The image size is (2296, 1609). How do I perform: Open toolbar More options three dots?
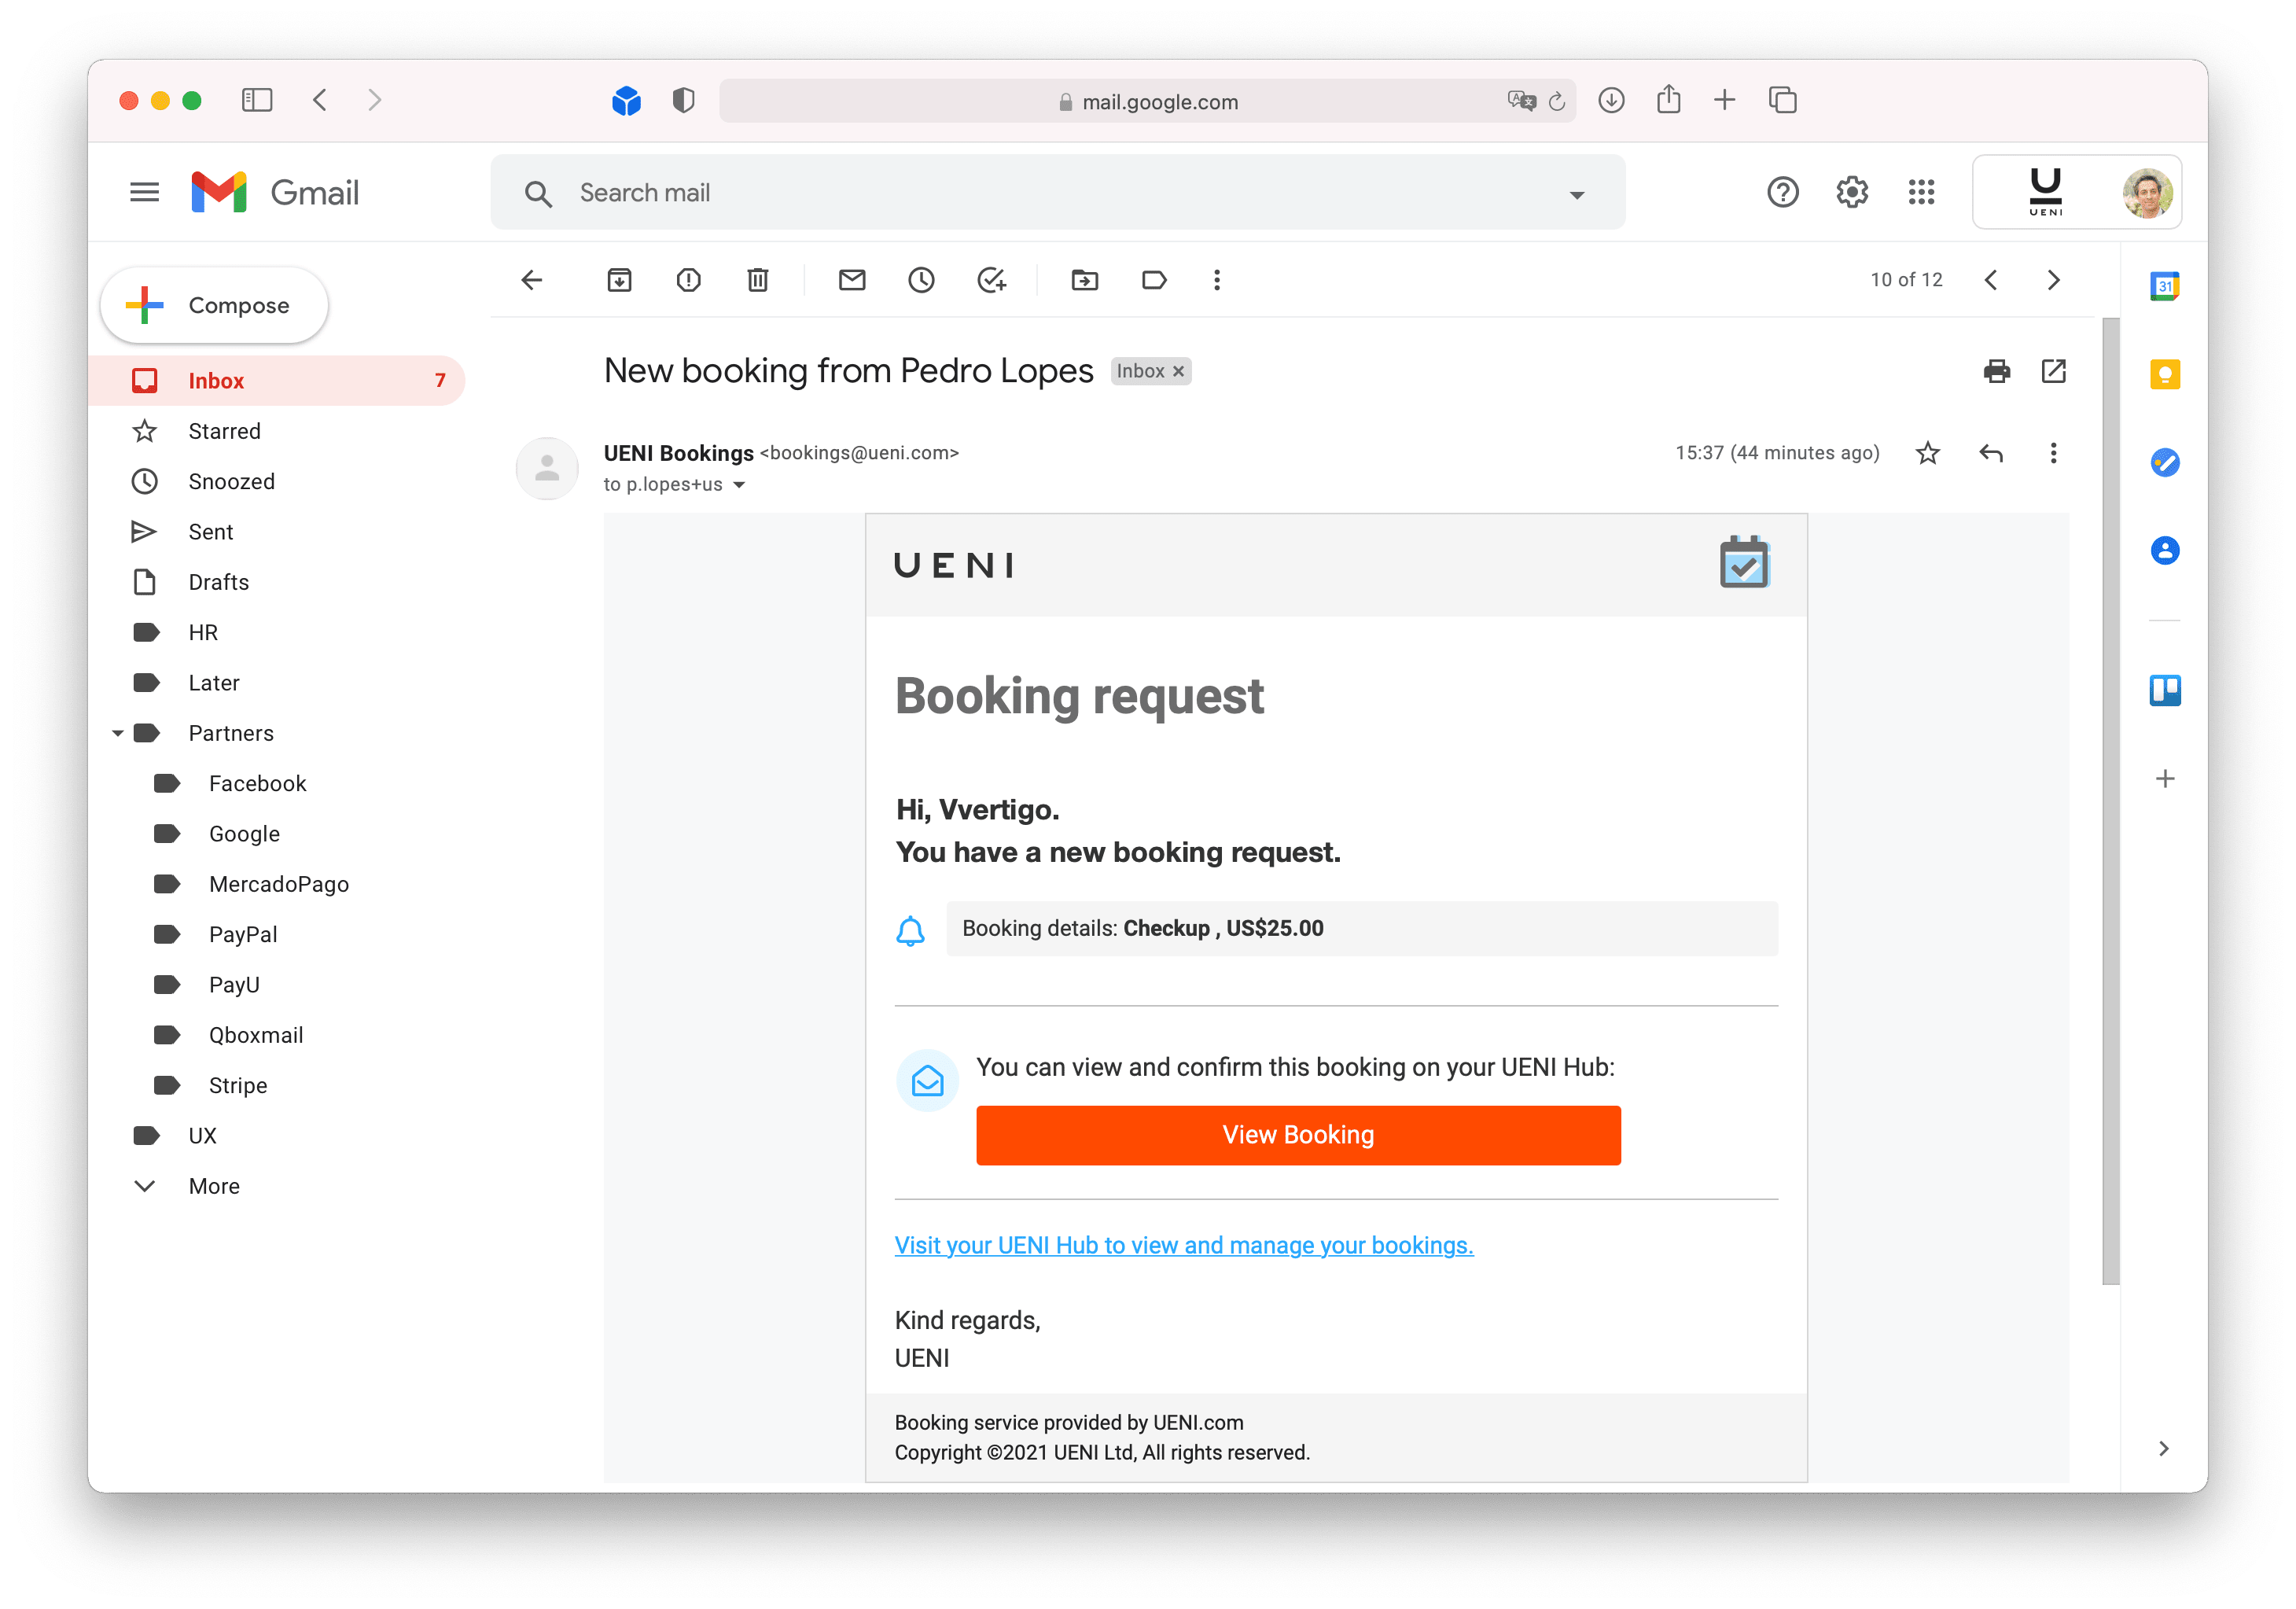pyautogui.click(x=1217, y=280)
